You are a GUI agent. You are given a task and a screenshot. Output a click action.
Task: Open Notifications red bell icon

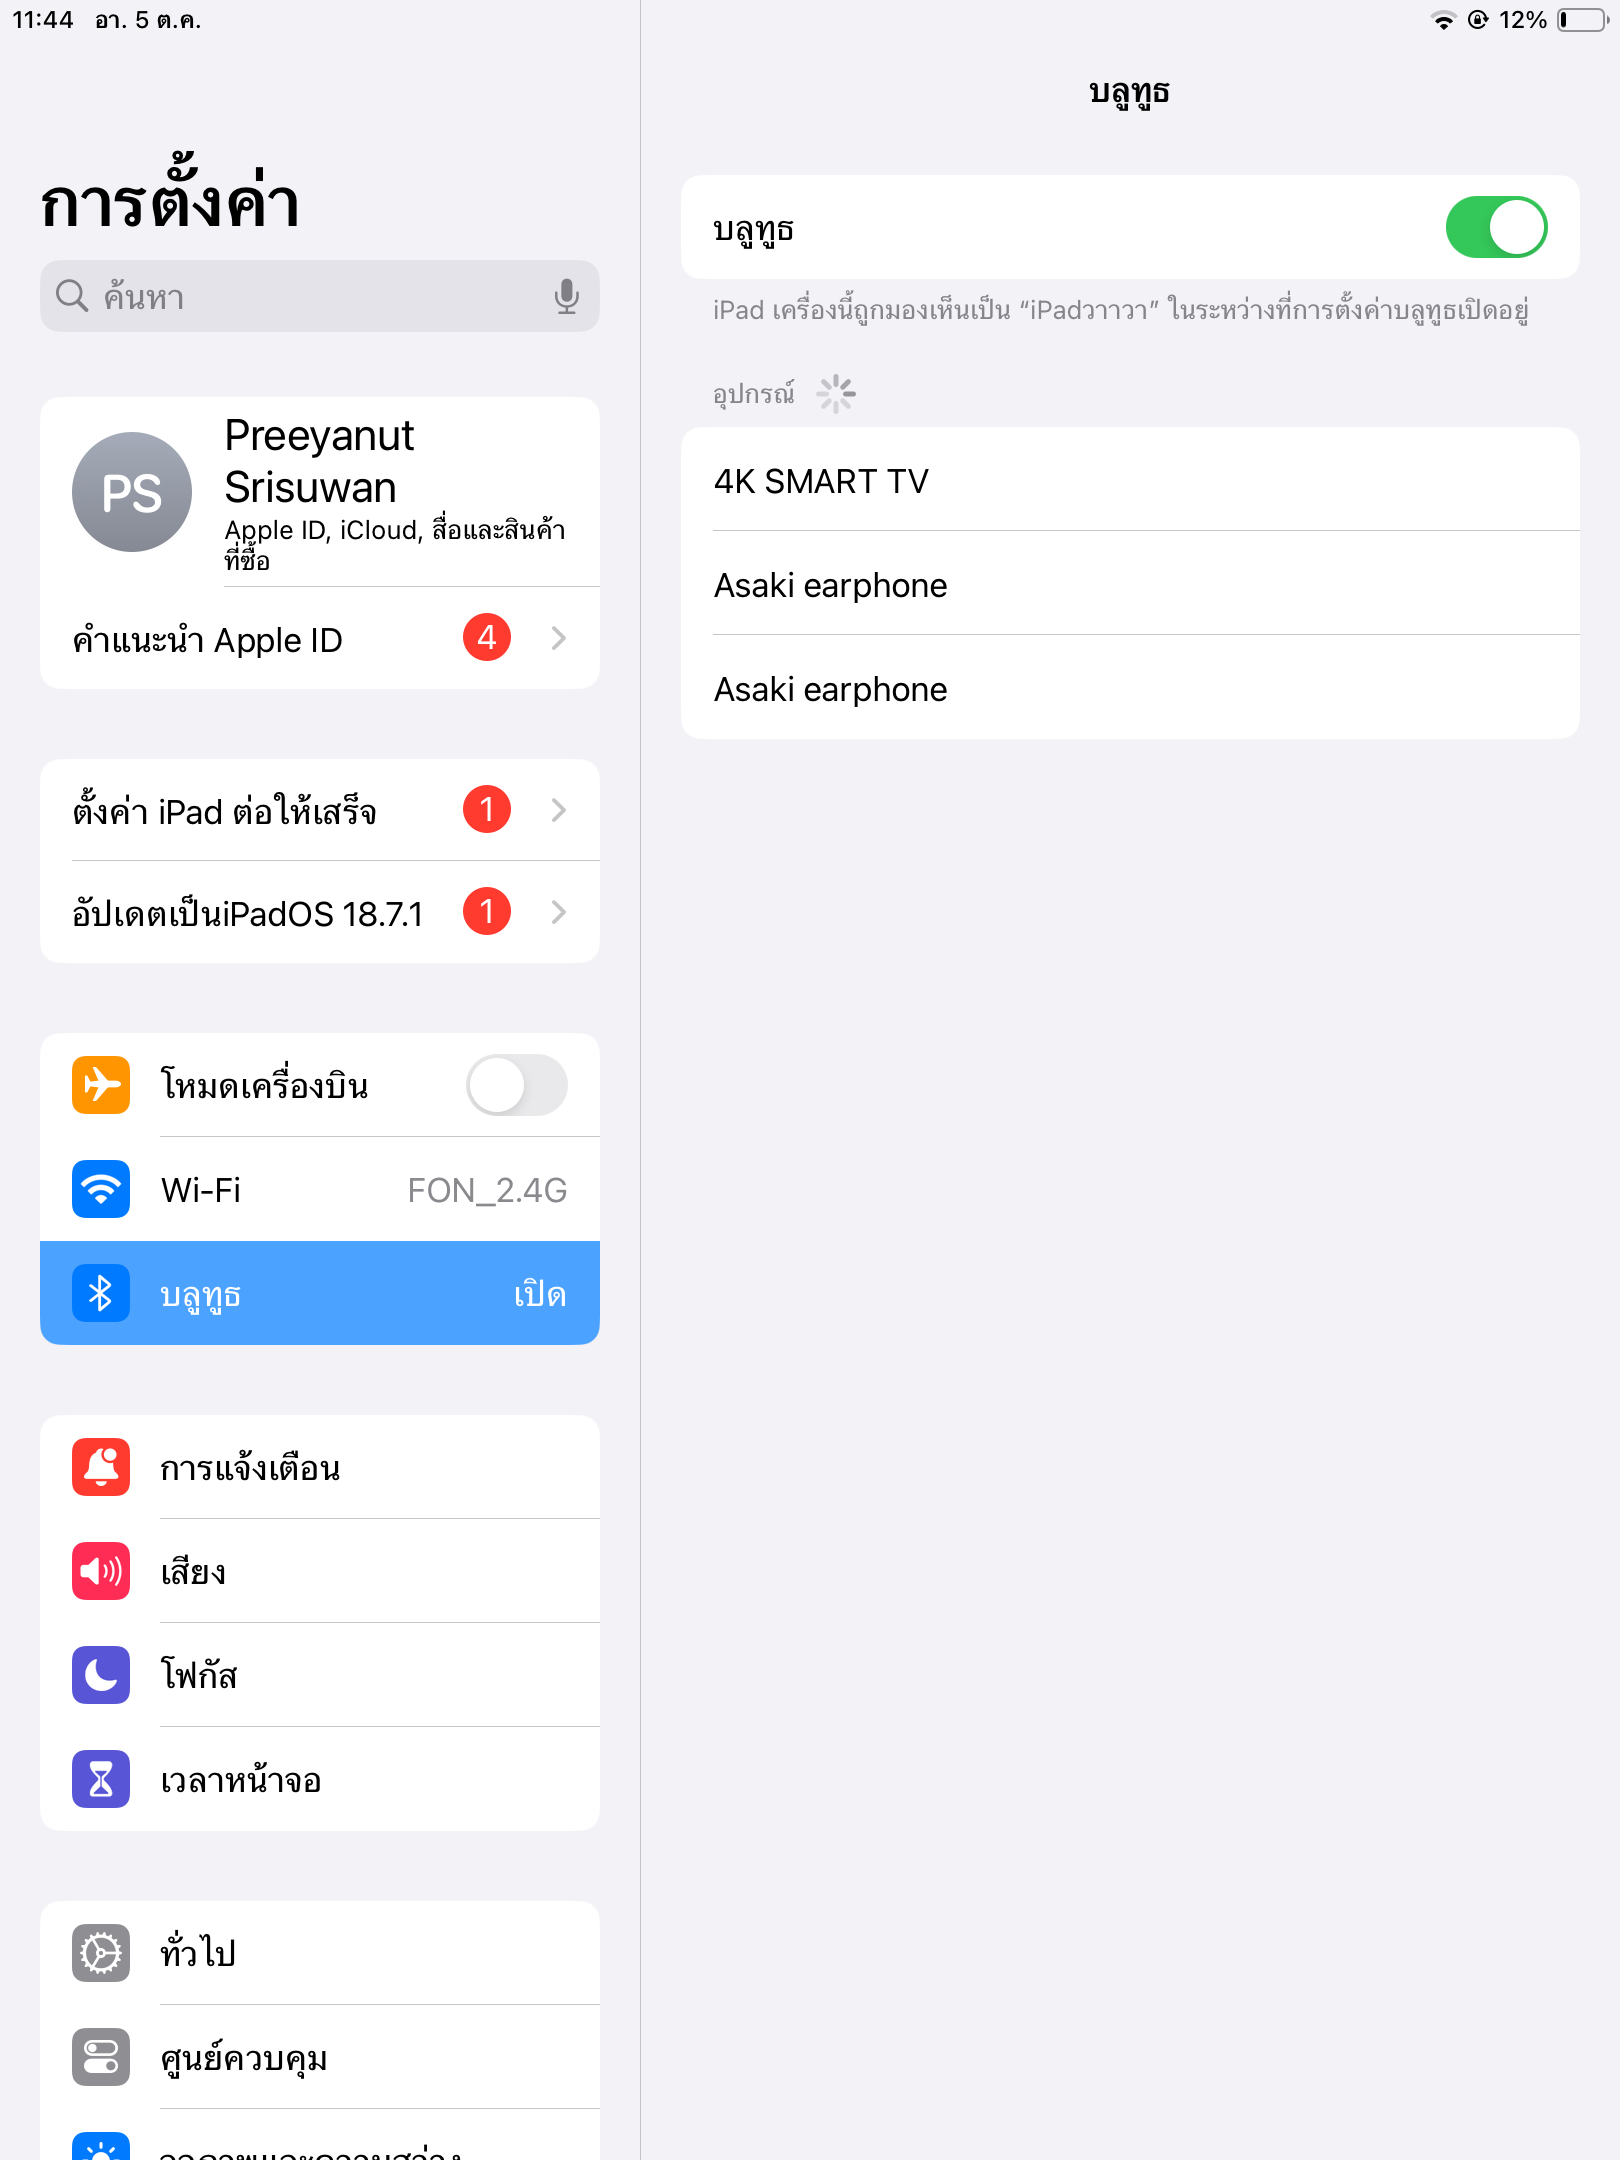(x=101, y=1467)
